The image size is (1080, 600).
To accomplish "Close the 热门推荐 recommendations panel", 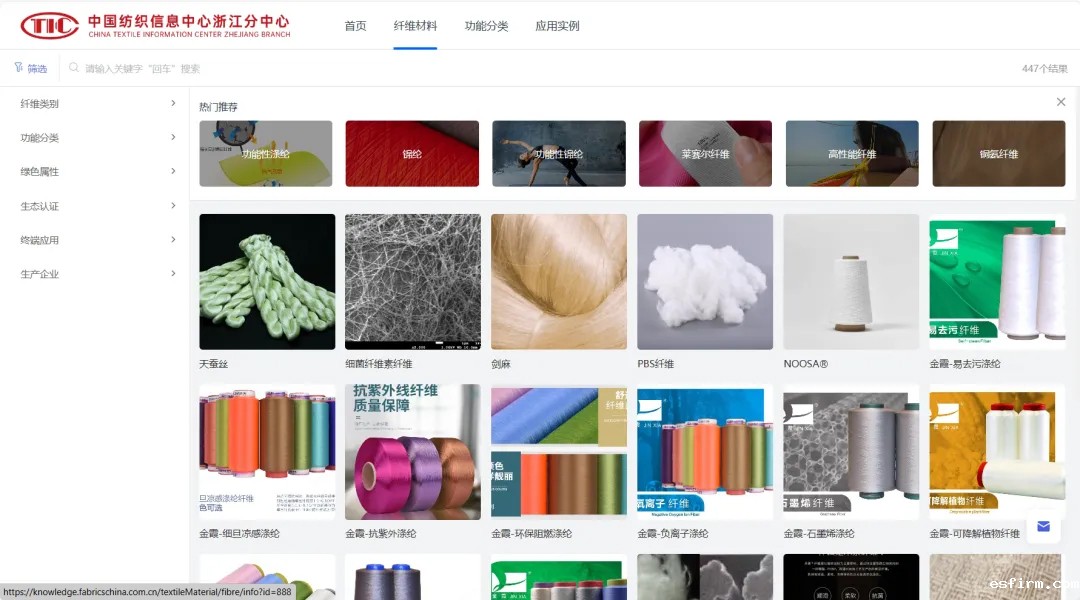I will (1061, 102).
